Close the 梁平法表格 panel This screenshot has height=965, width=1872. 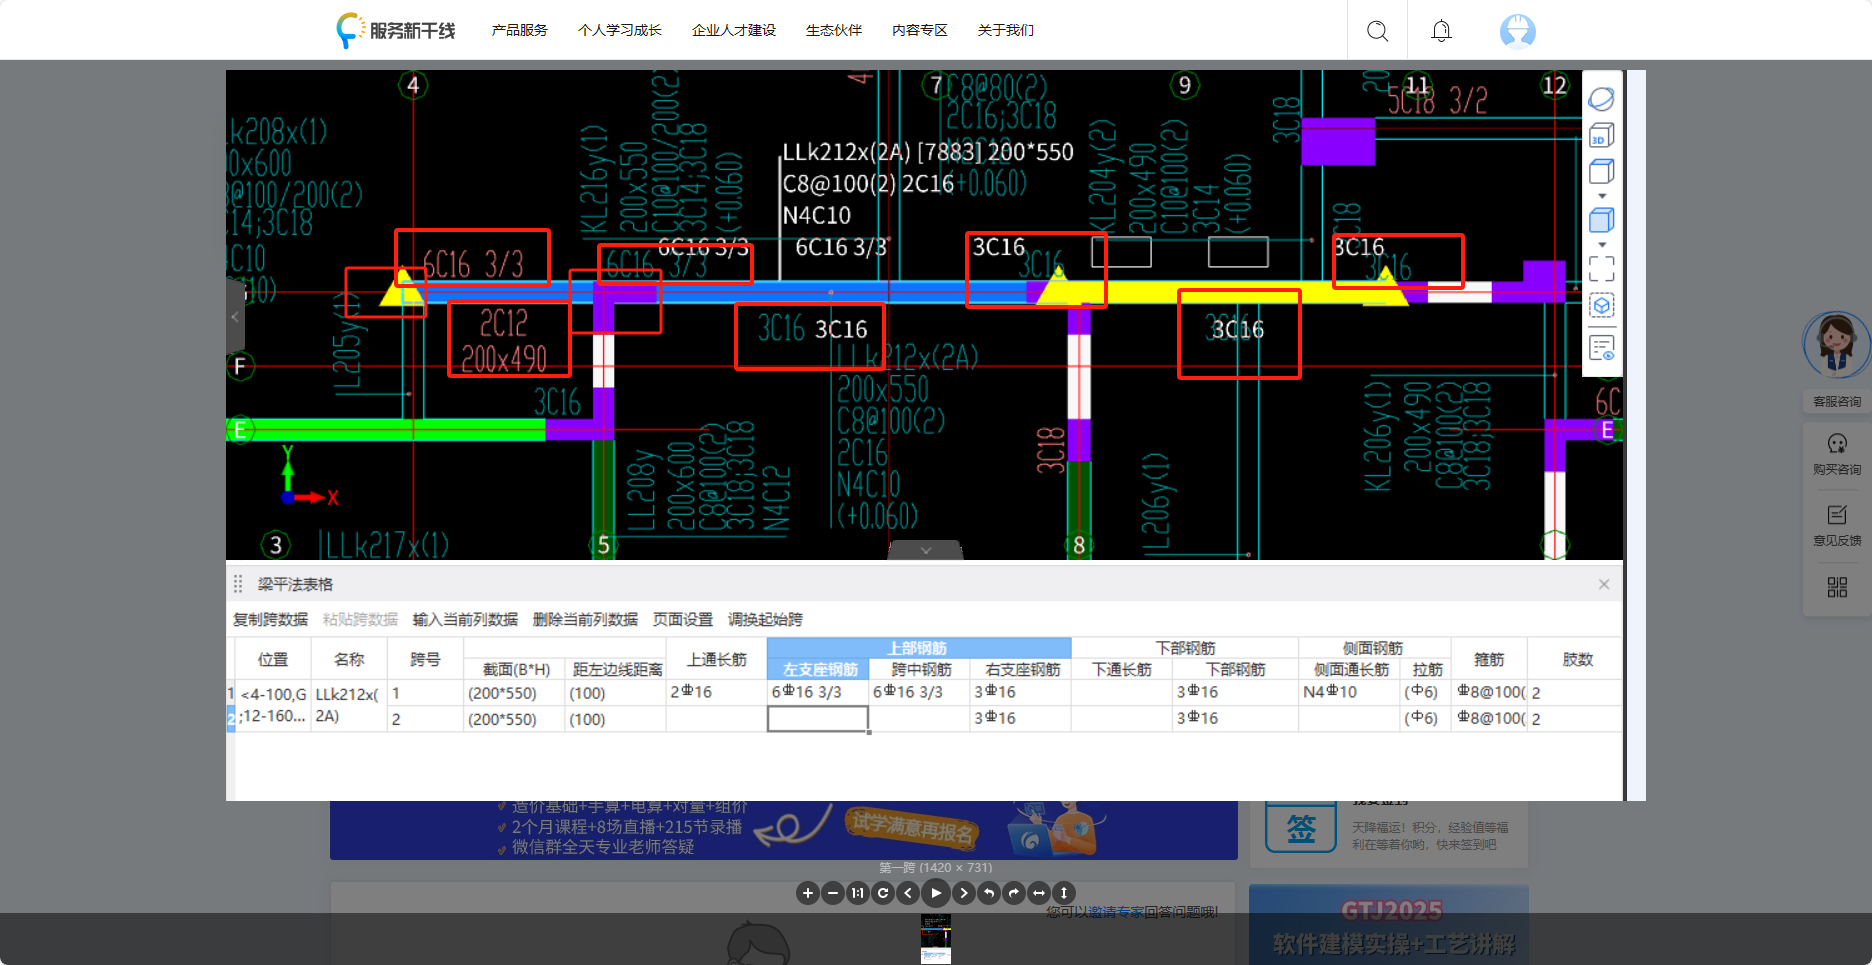pos(1604,584)
